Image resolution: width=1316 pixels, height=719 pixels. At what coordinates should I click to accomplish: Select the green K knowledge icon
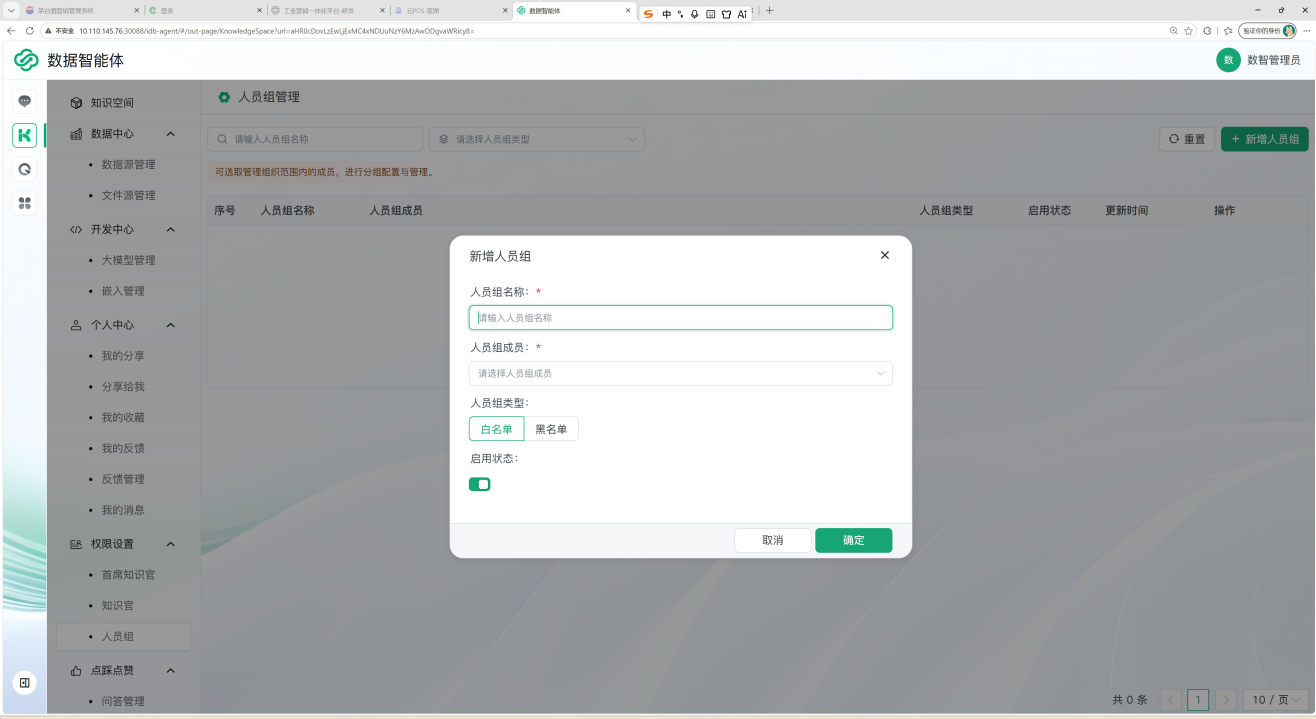[25, 135]
